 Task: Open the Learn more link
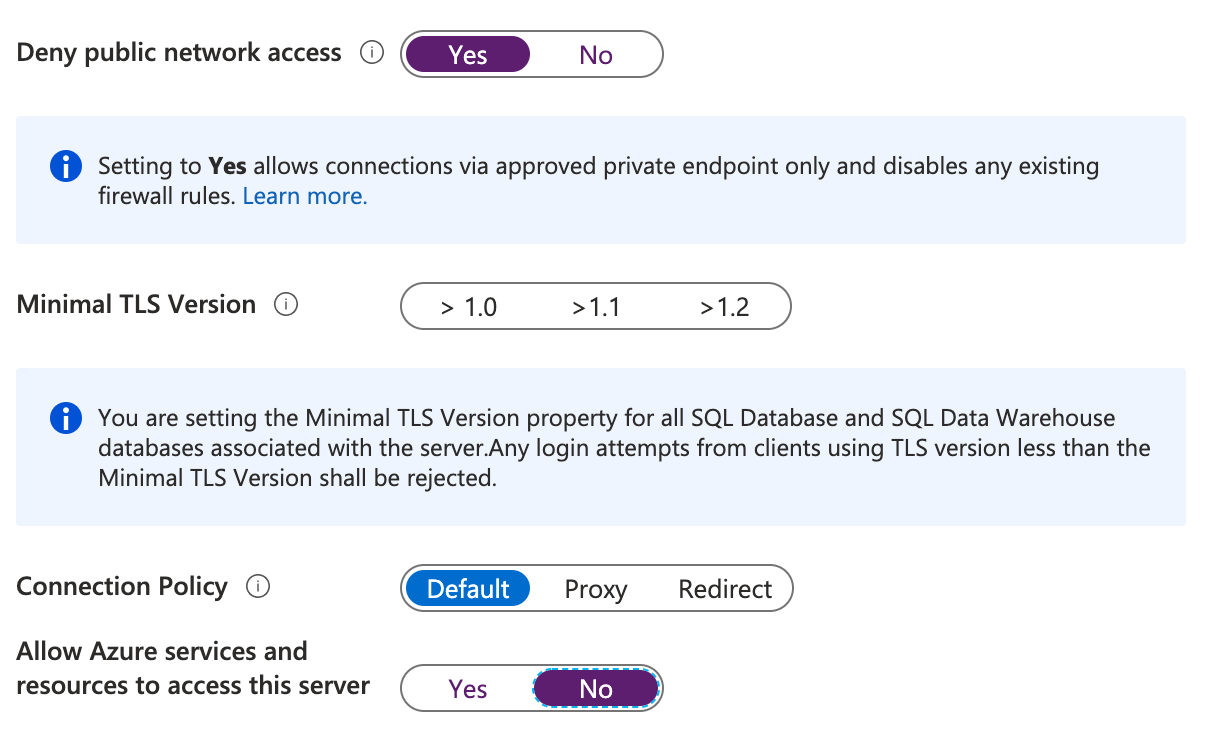tap(304, 196)
